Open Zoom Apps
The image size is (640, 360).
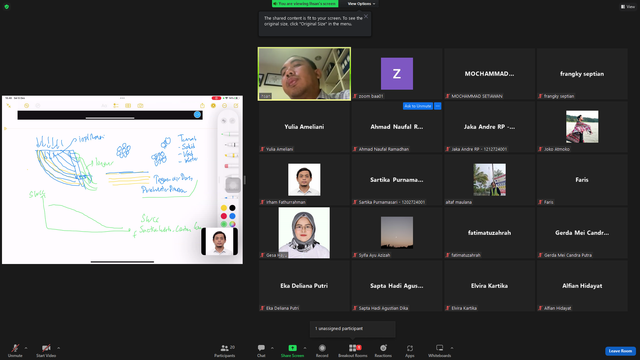[x=410, y=350]
